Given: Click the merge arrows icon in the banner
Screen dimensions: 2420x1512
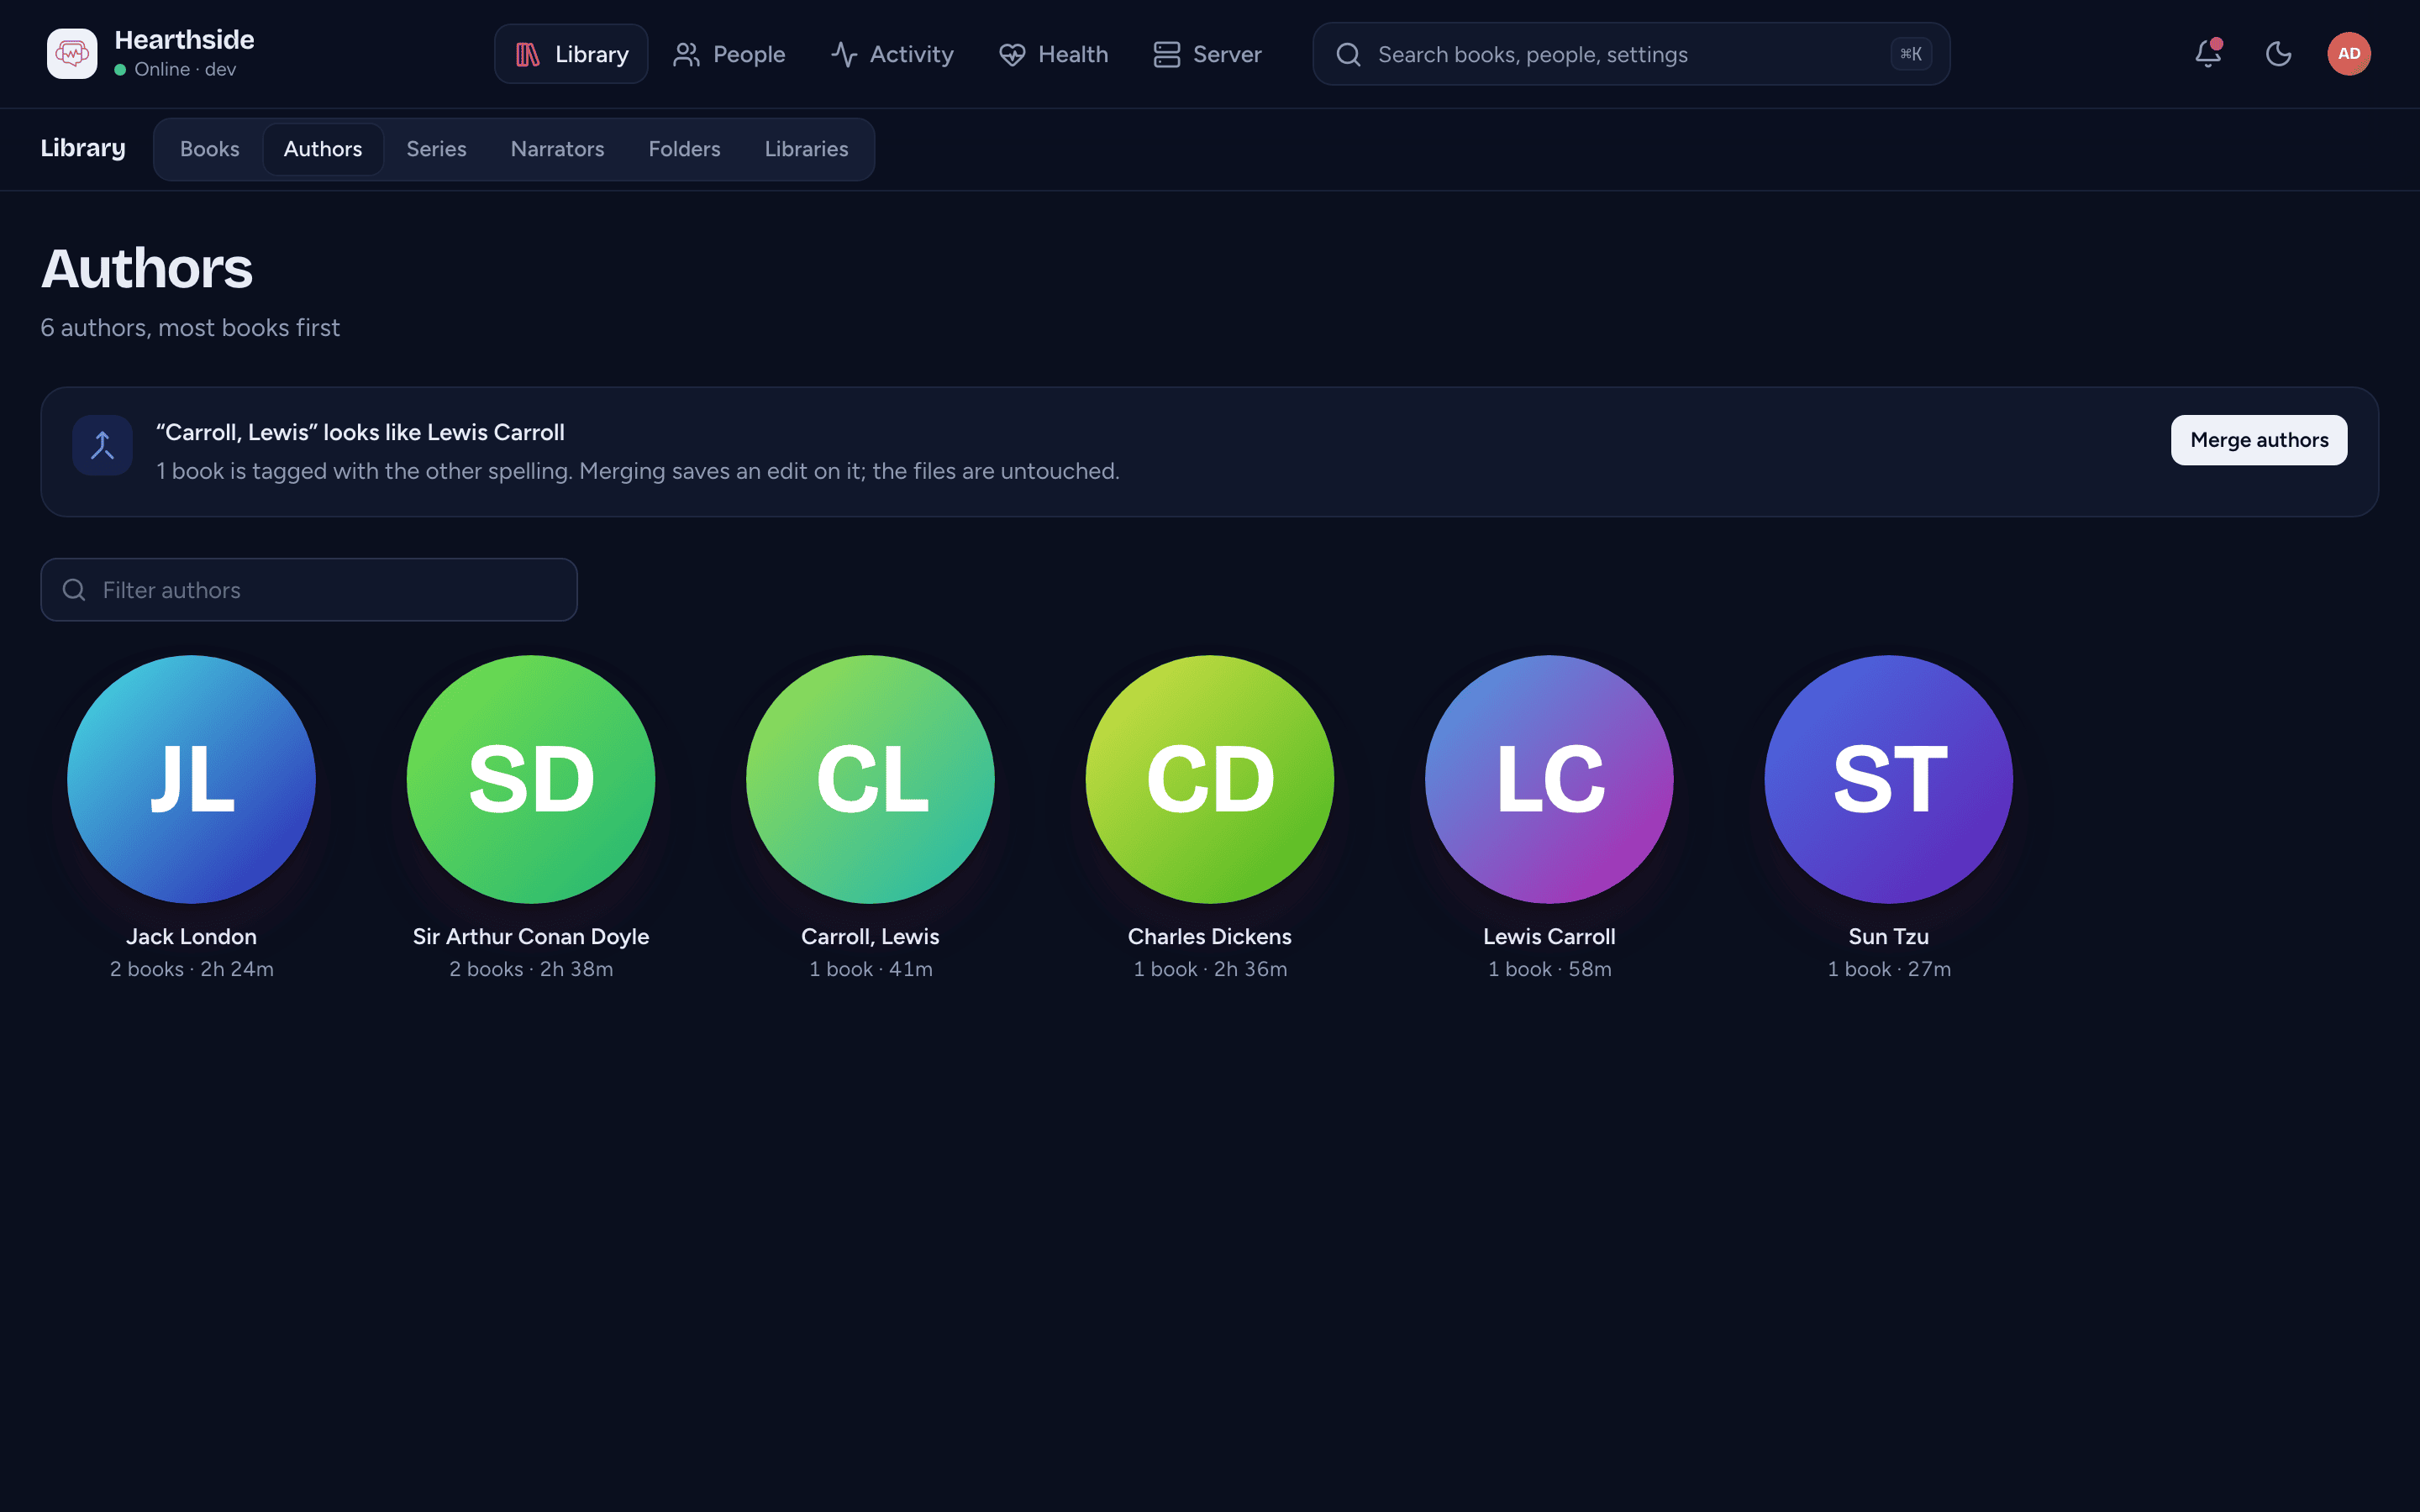Looking at the screenshot, I should pos(103,445).
